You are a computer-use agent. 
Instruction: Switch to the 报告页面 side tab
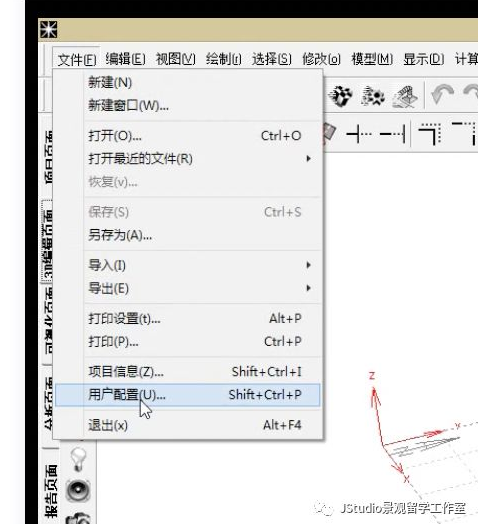click(51, 491)
